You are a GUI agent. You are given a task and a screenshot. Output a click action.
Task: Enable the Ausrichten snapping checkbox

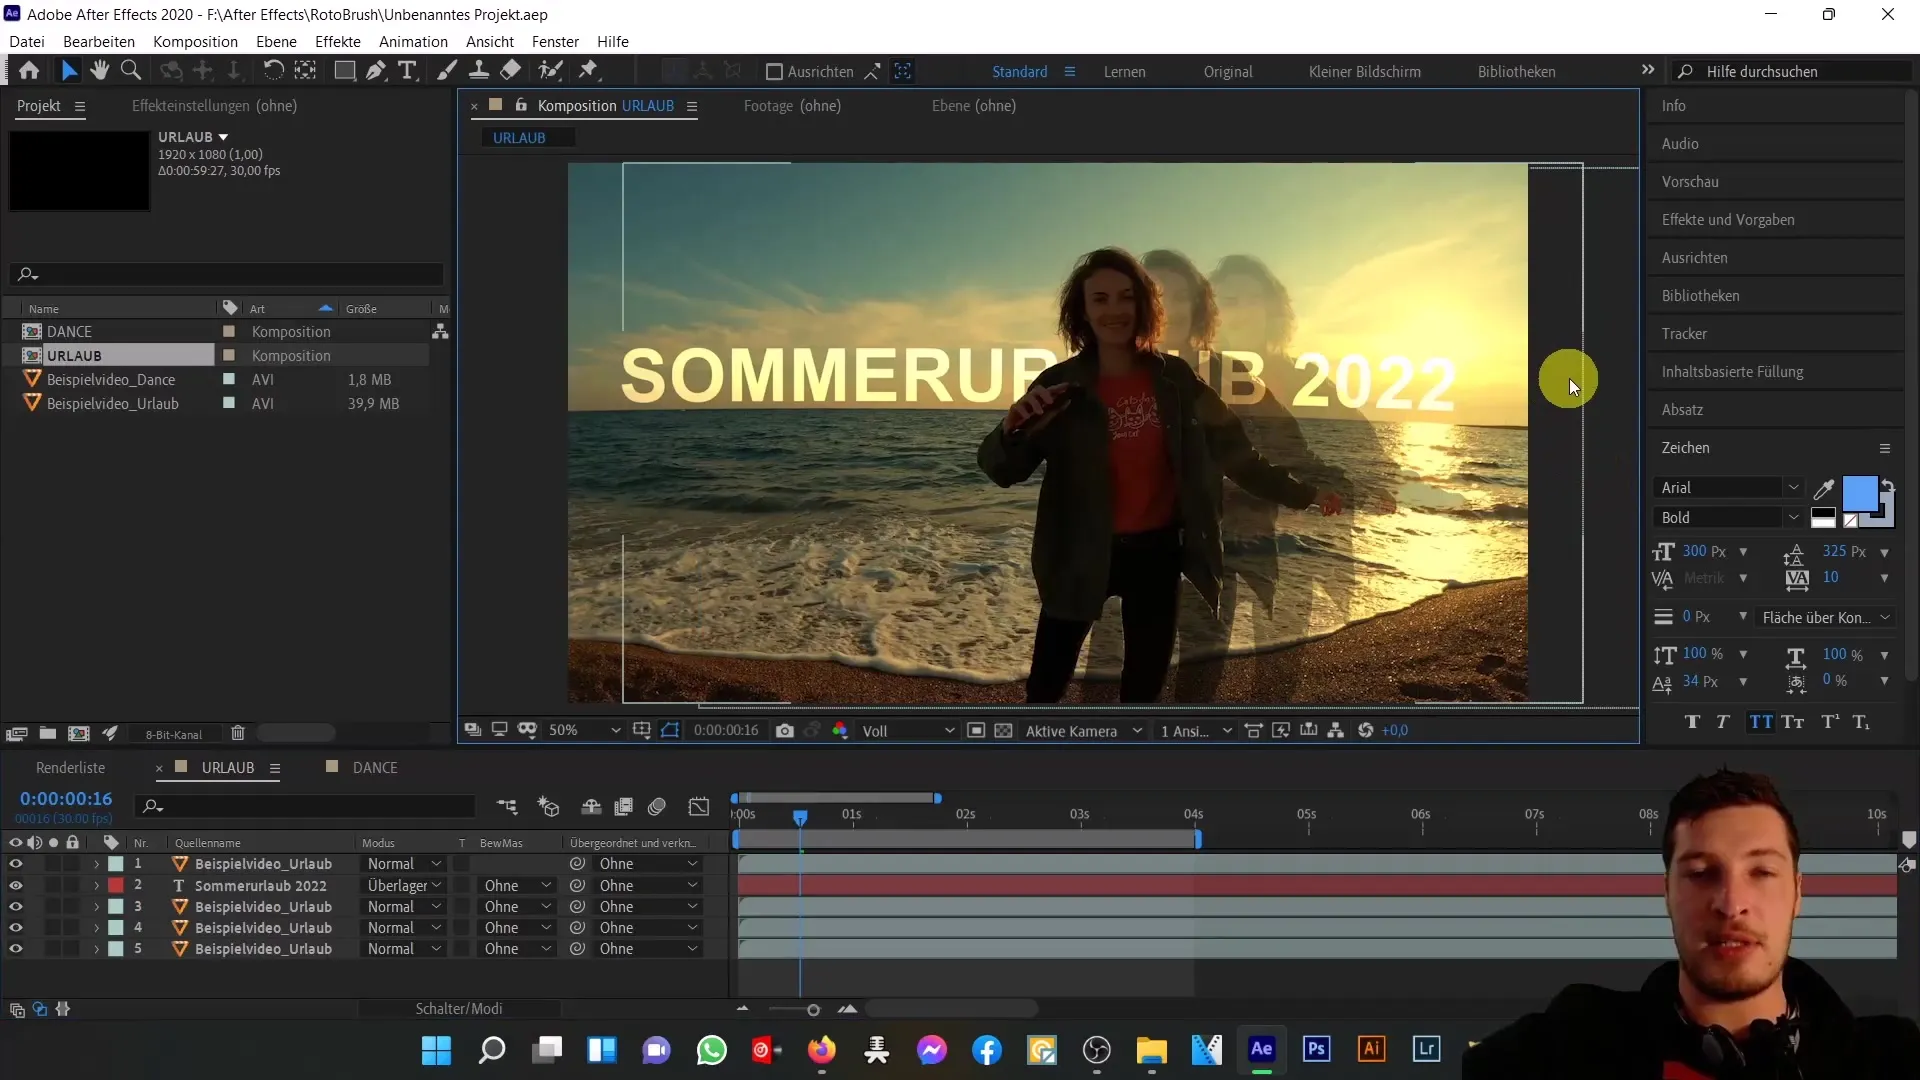click(x=773, y=72)
